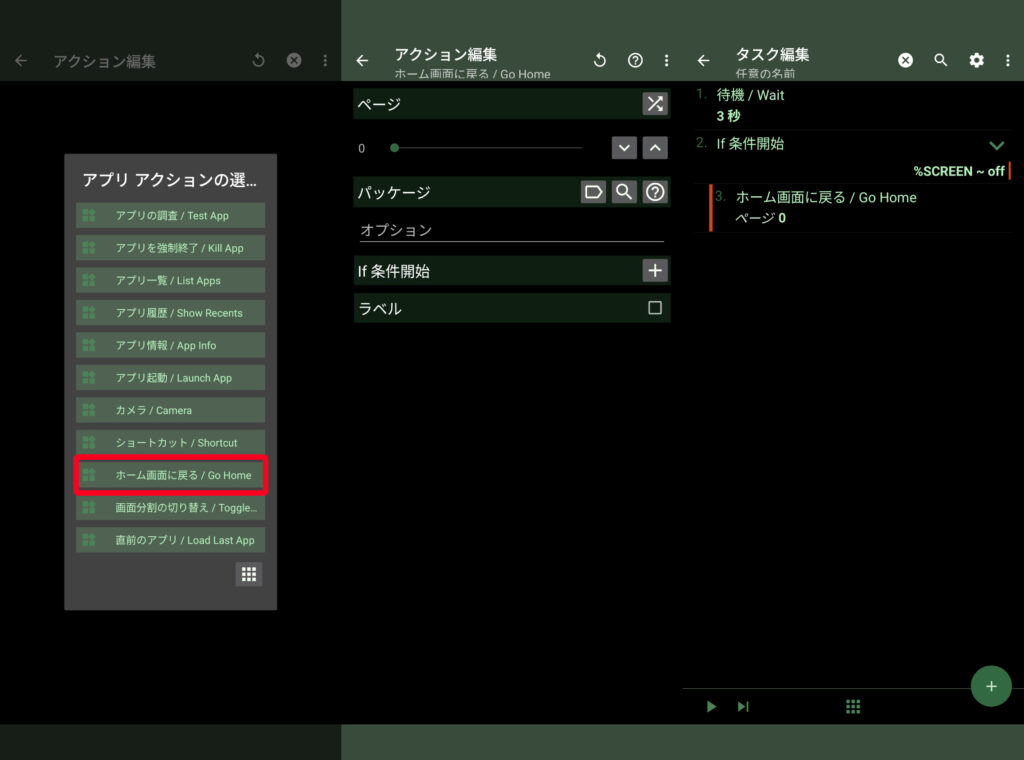Collapse the If 条件開始 block chevron

tap(996, 145)
